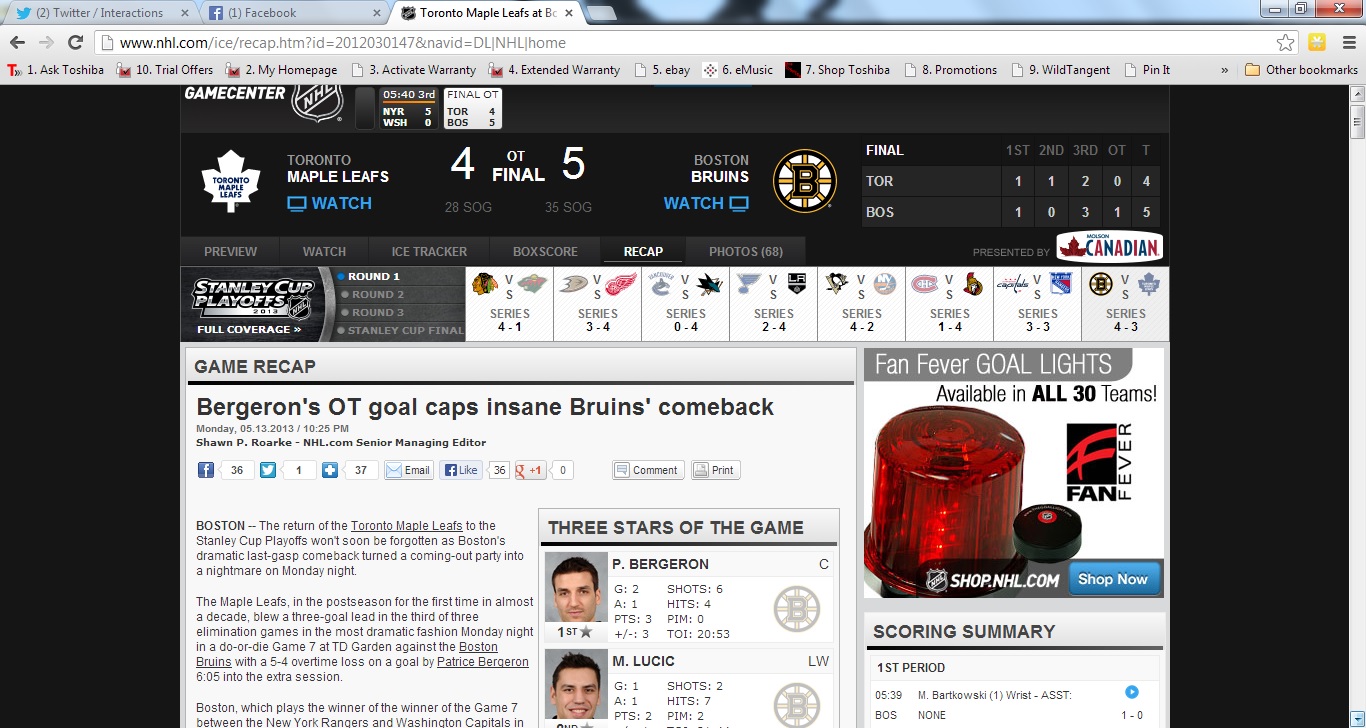This screenshot has height=728, width=1366.
Task: Switch to the (1) Facebook tab
Action: (x=292, y=13)
